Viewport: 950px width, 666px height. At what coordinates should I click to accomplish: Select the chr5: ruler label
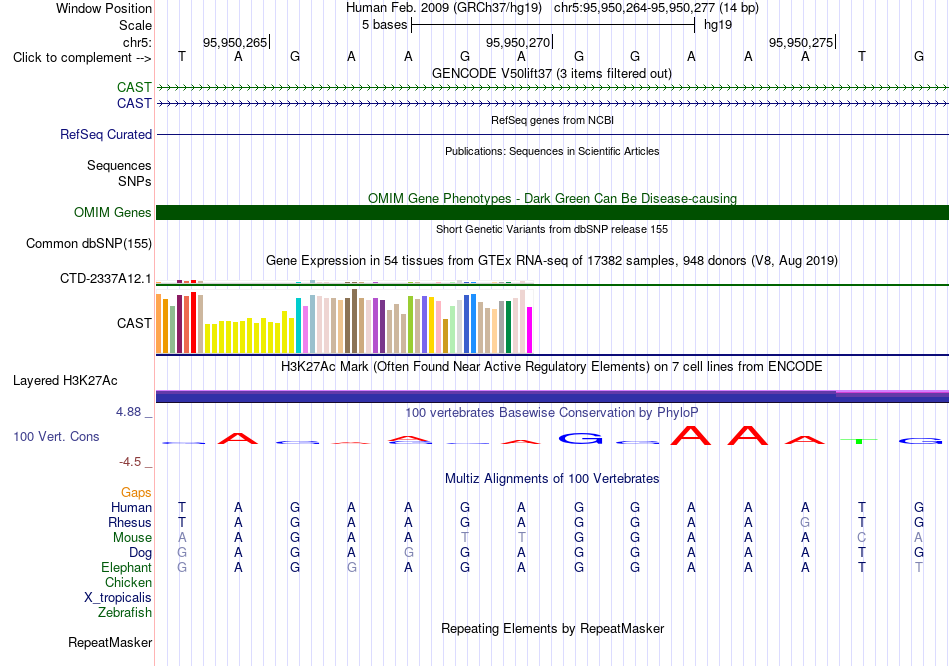(137, 42)
